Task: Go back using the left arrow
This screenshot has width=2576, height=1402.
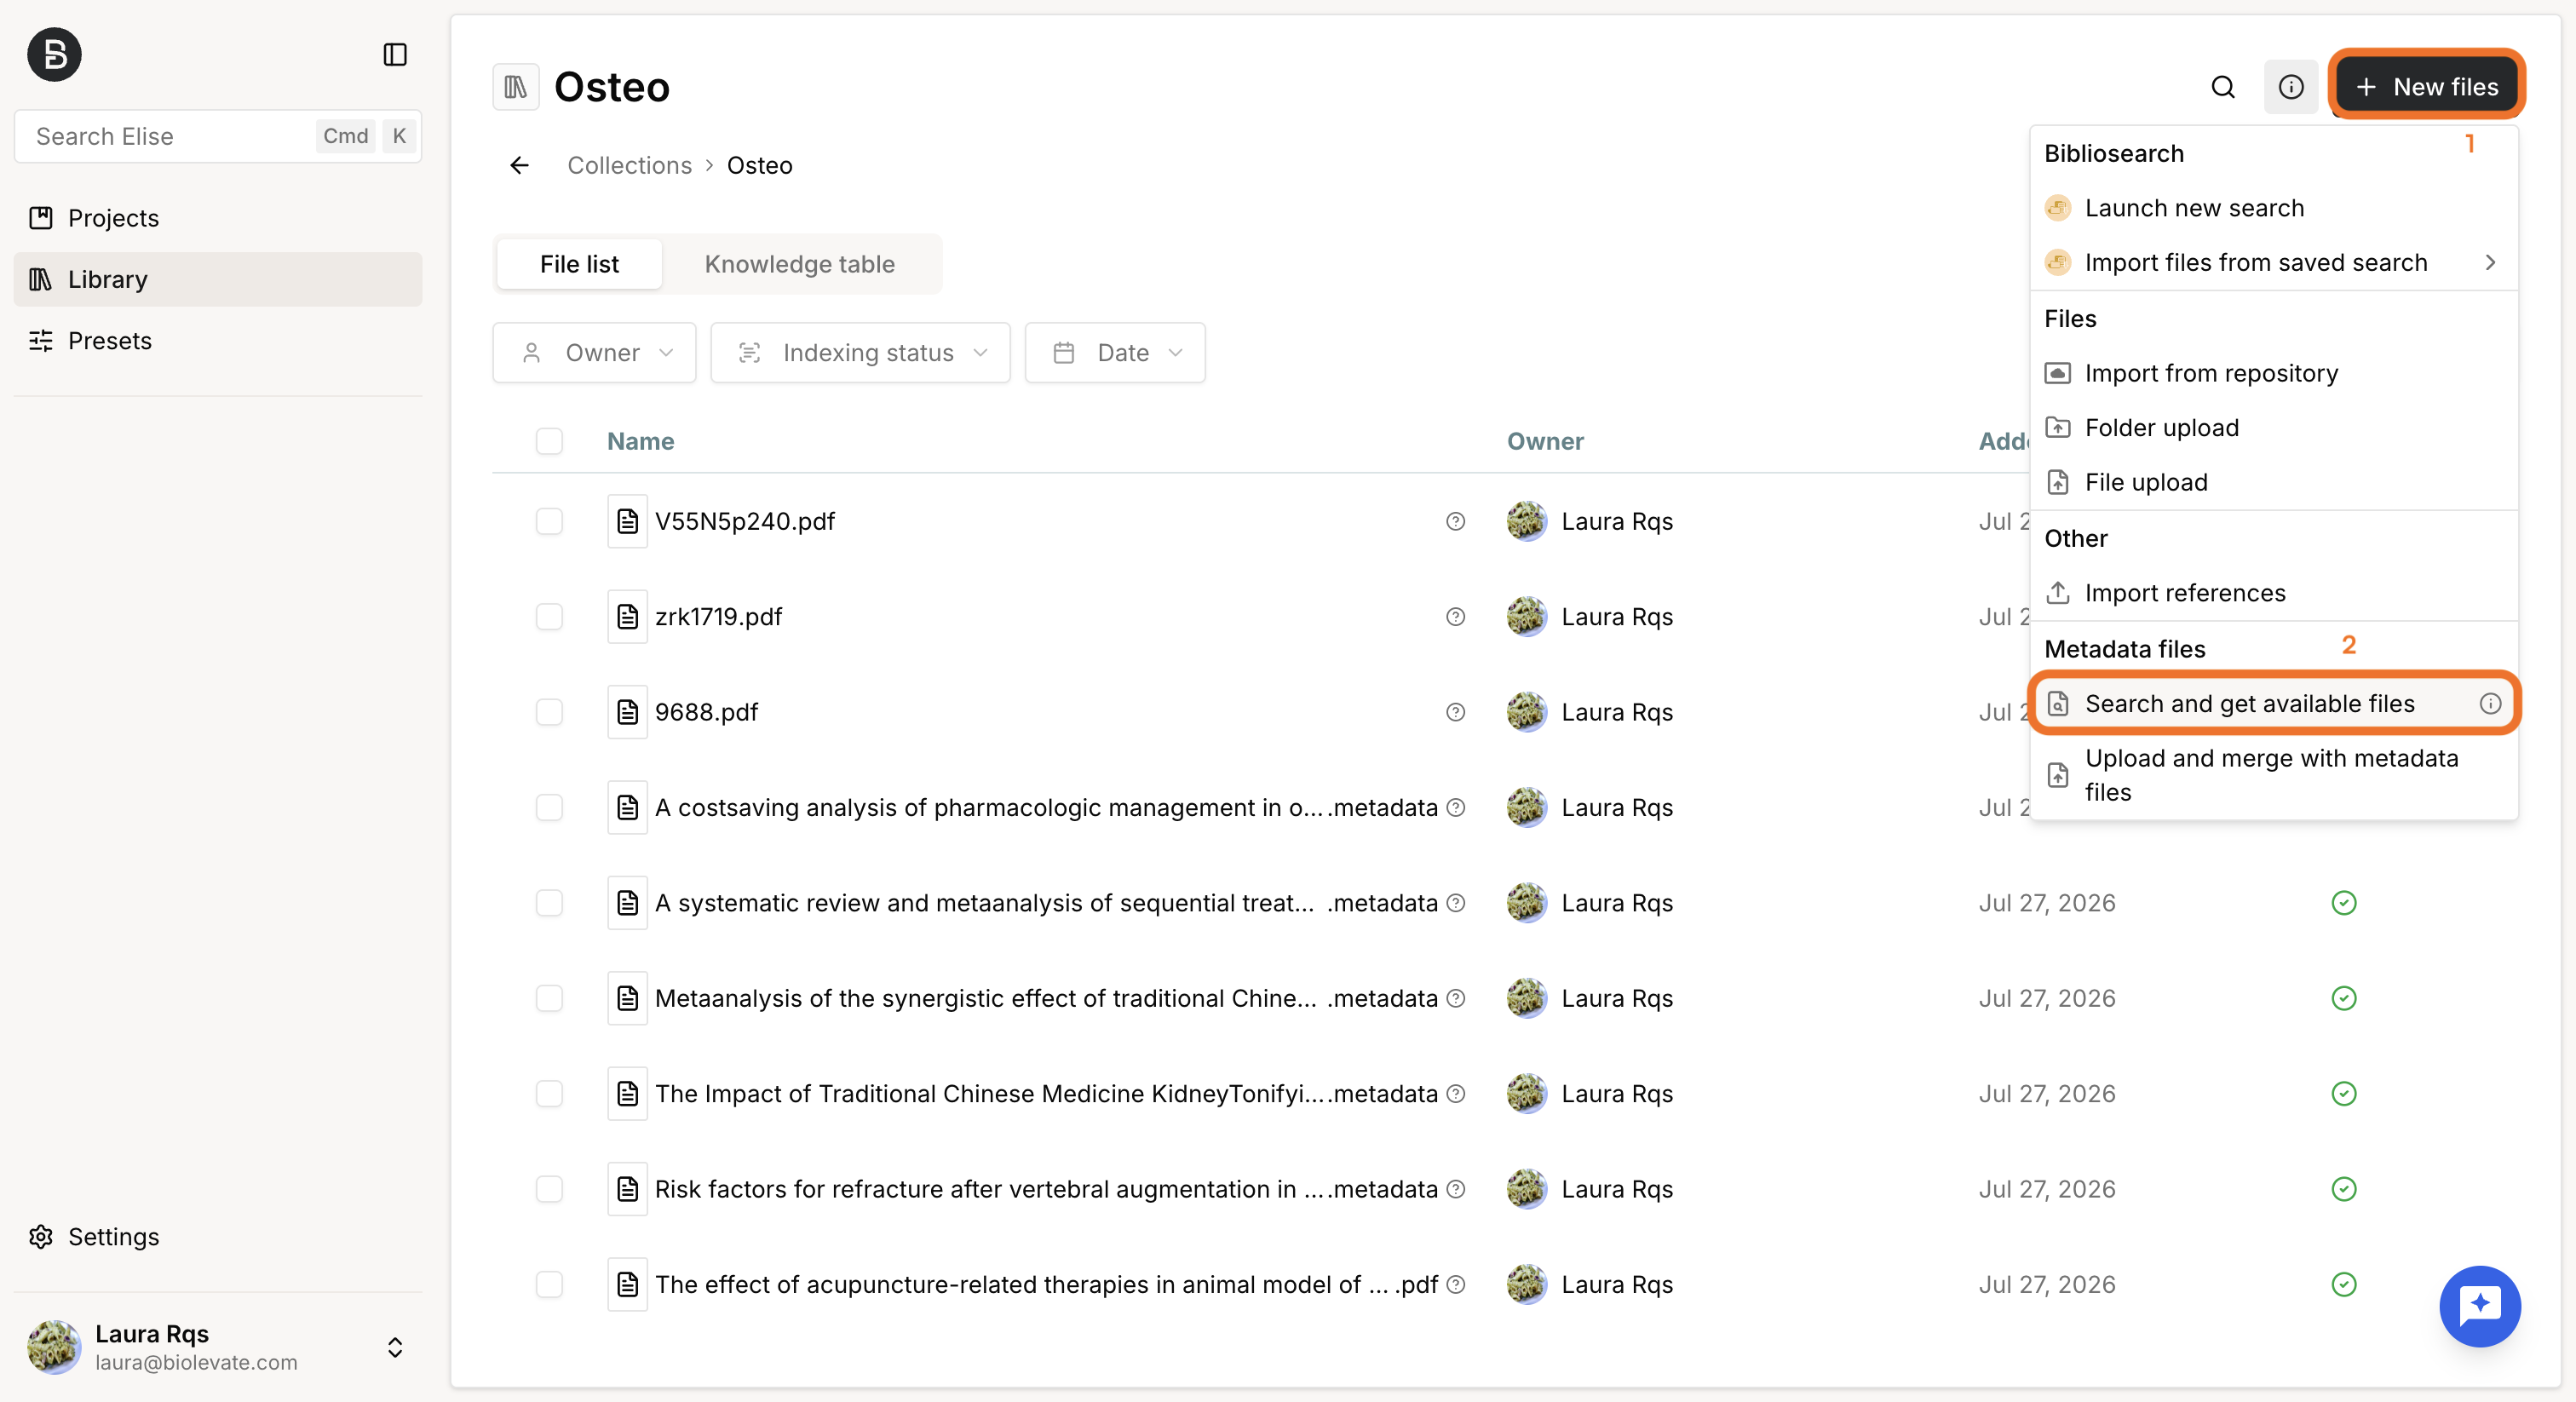Action: (519, 165)
